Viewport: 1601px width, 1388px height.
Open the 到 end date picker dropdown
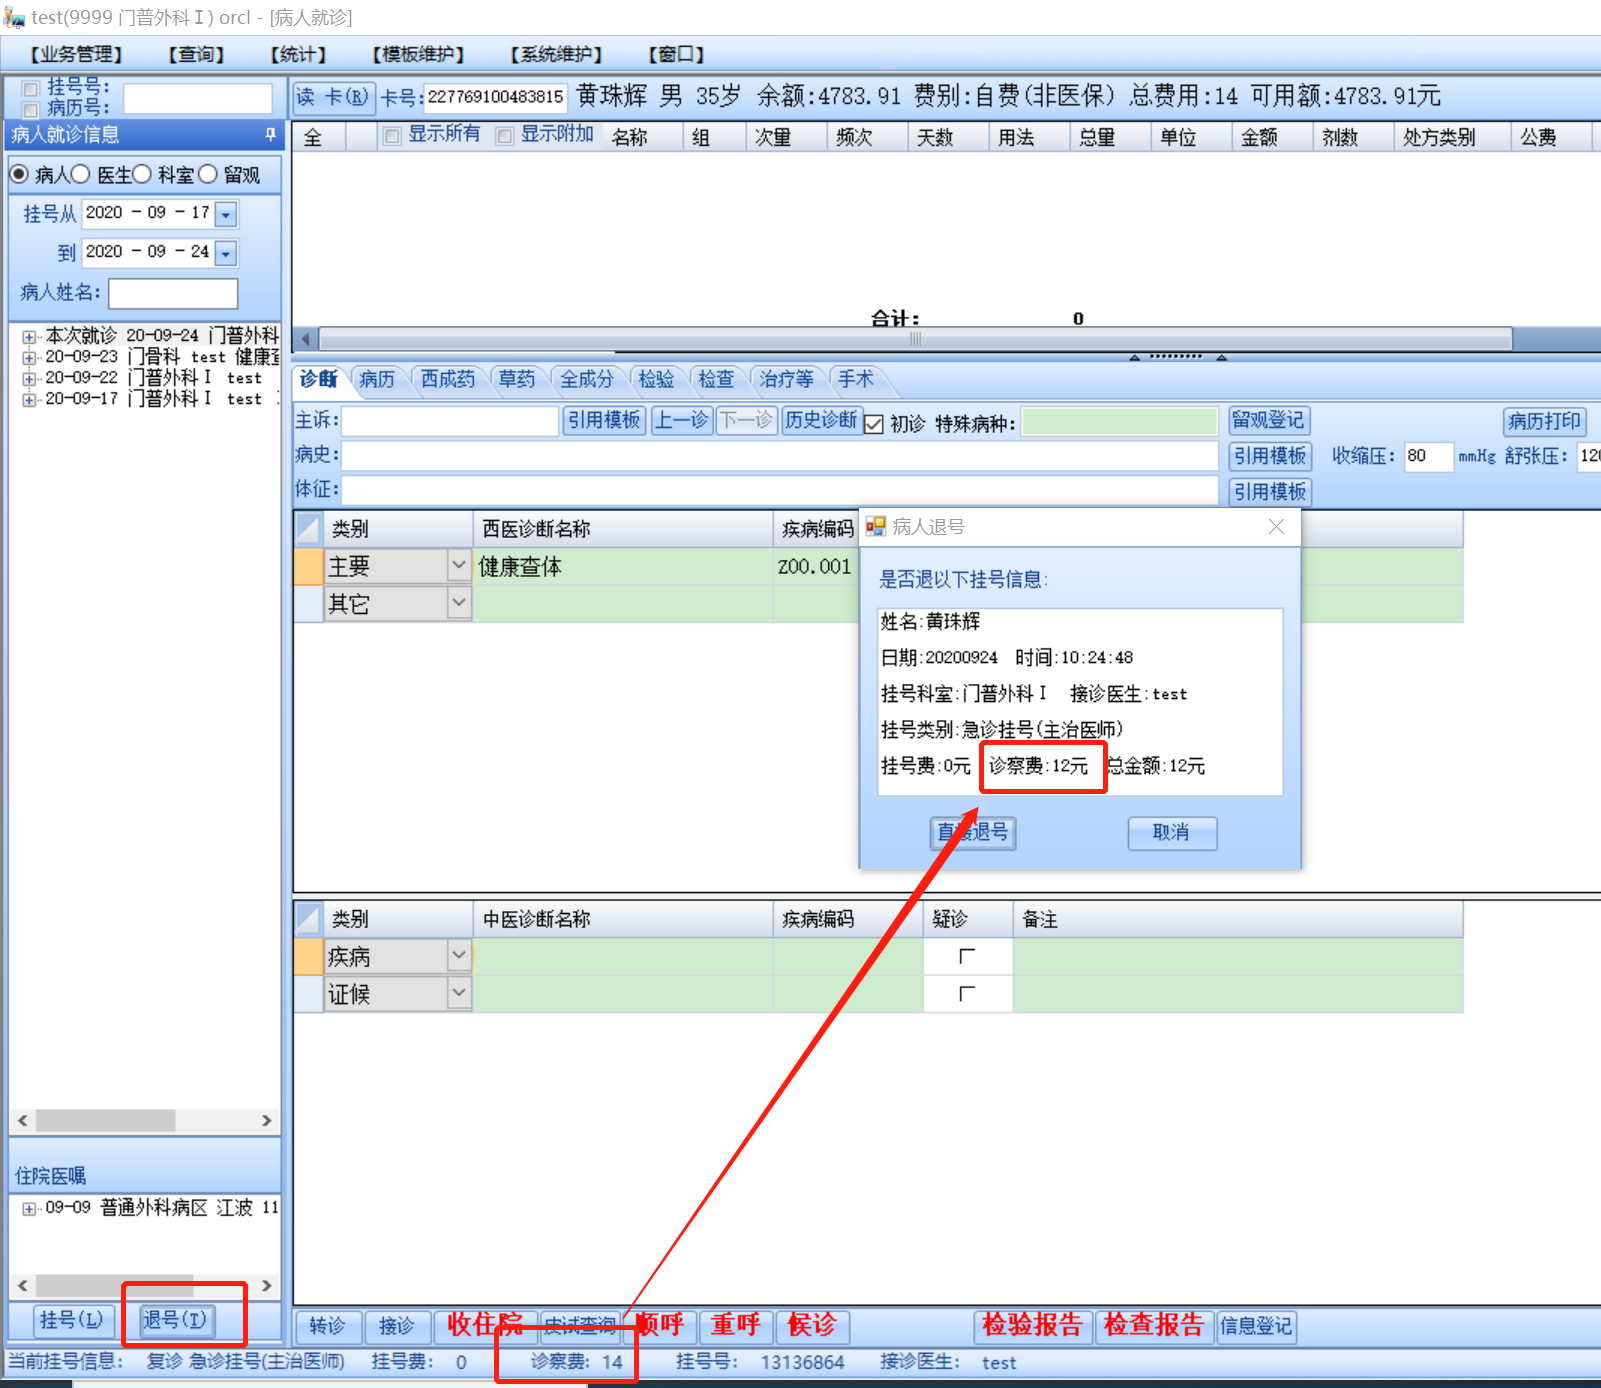click(226, 253)
